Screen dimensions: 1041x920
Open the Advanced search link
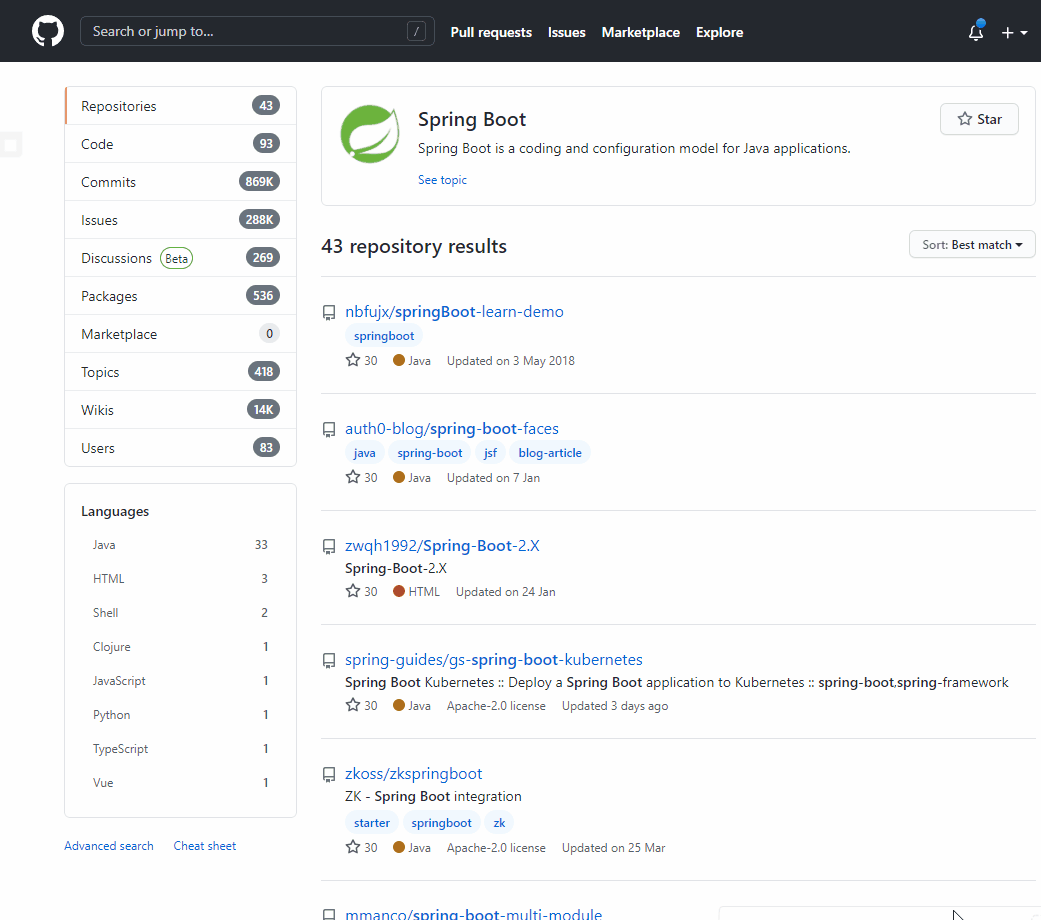109,846
